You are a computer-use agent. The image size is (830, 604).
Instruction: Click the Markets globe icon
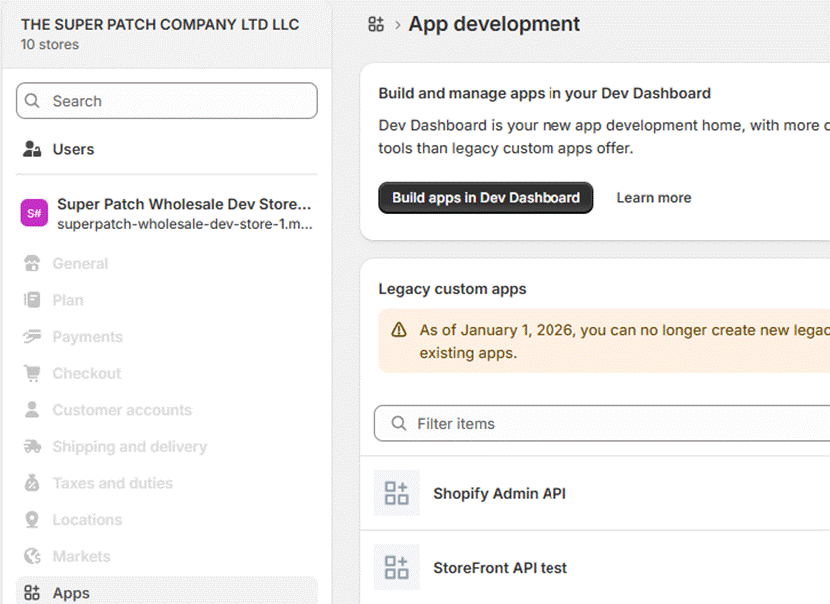click(32, 556)
